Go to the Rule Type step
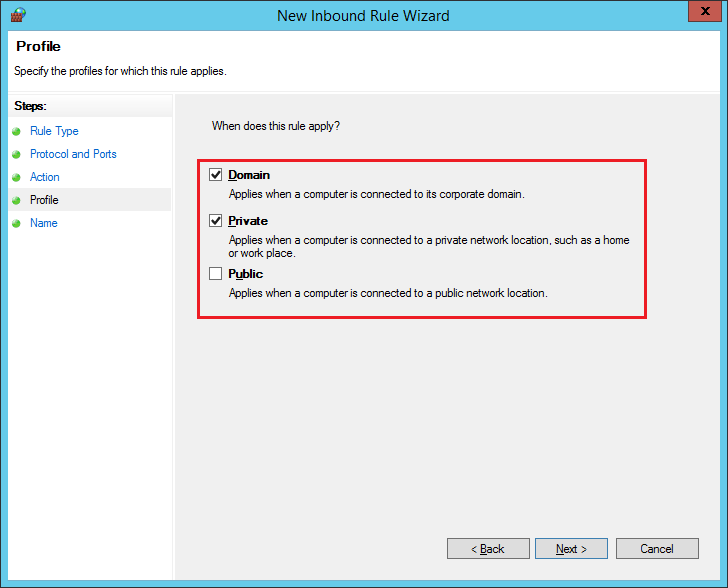 54,131
